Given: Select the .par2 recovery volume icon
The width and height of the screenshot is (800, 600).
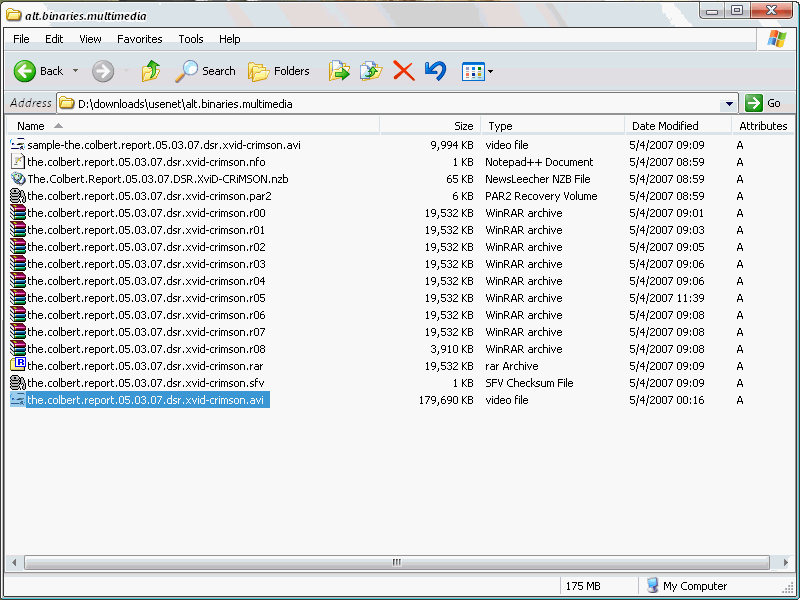Looking at the screenshot, I should [18, 196].
